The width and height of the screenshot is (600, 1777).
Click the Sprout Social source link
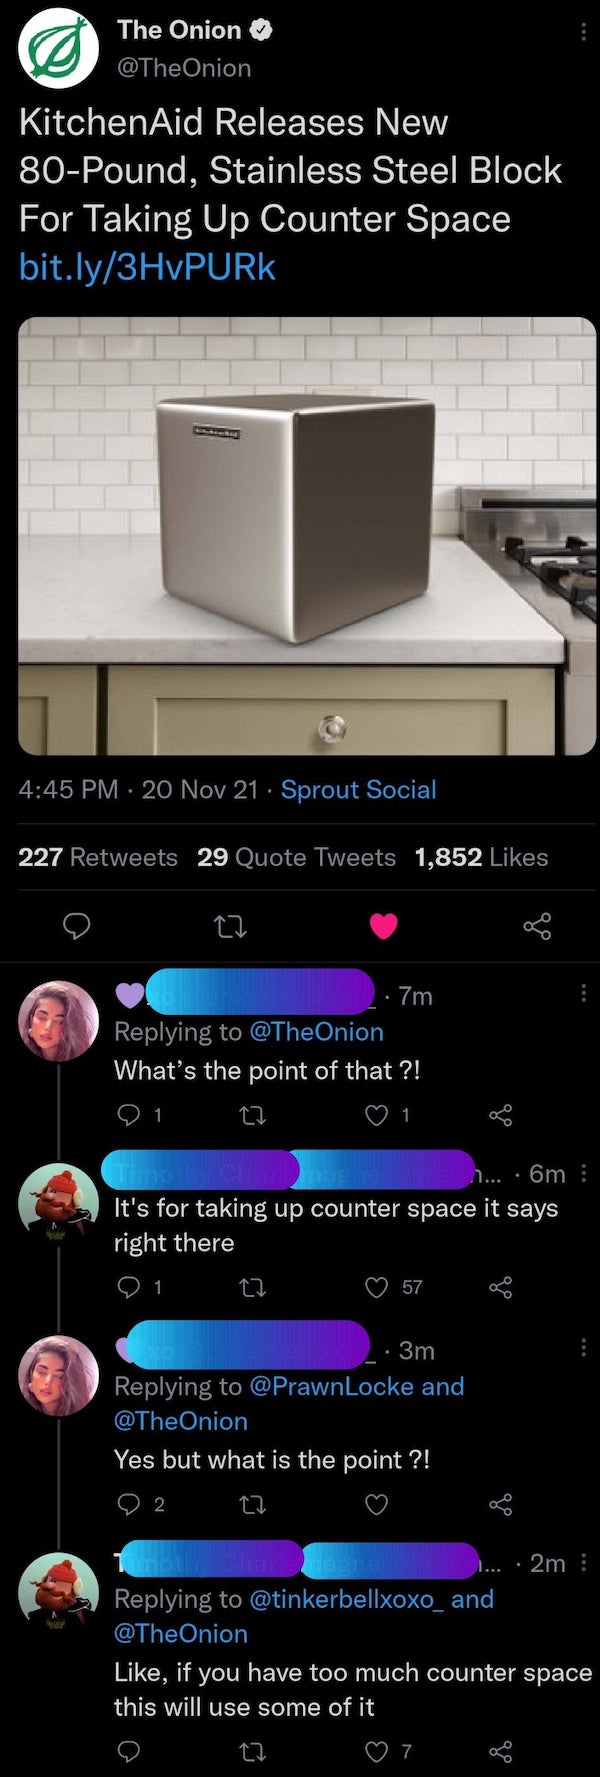(358, 789)
